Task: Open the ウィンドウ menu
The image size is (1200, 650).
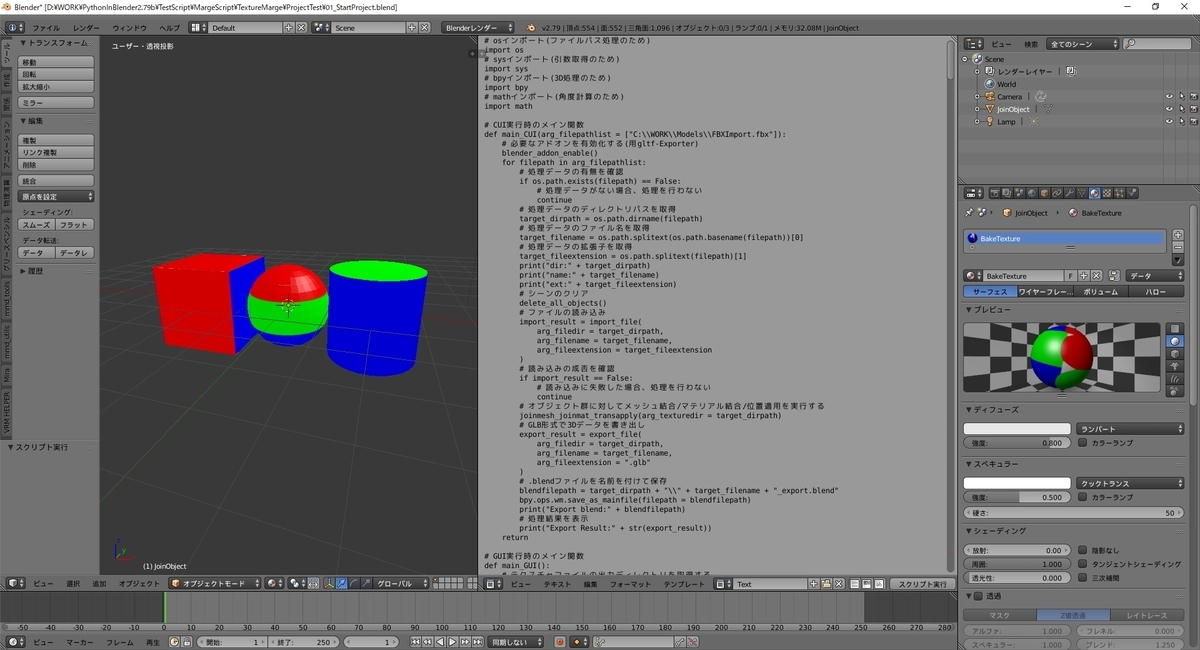Action: [129, 28]
